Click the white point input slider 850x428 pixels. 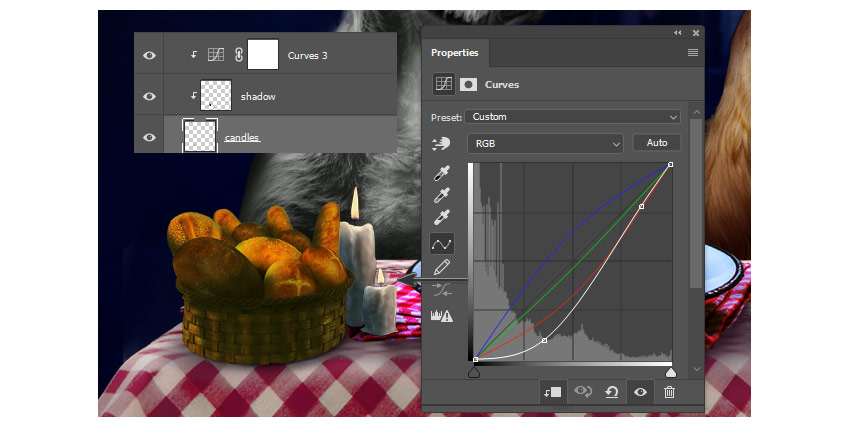(x=671, y=372)
